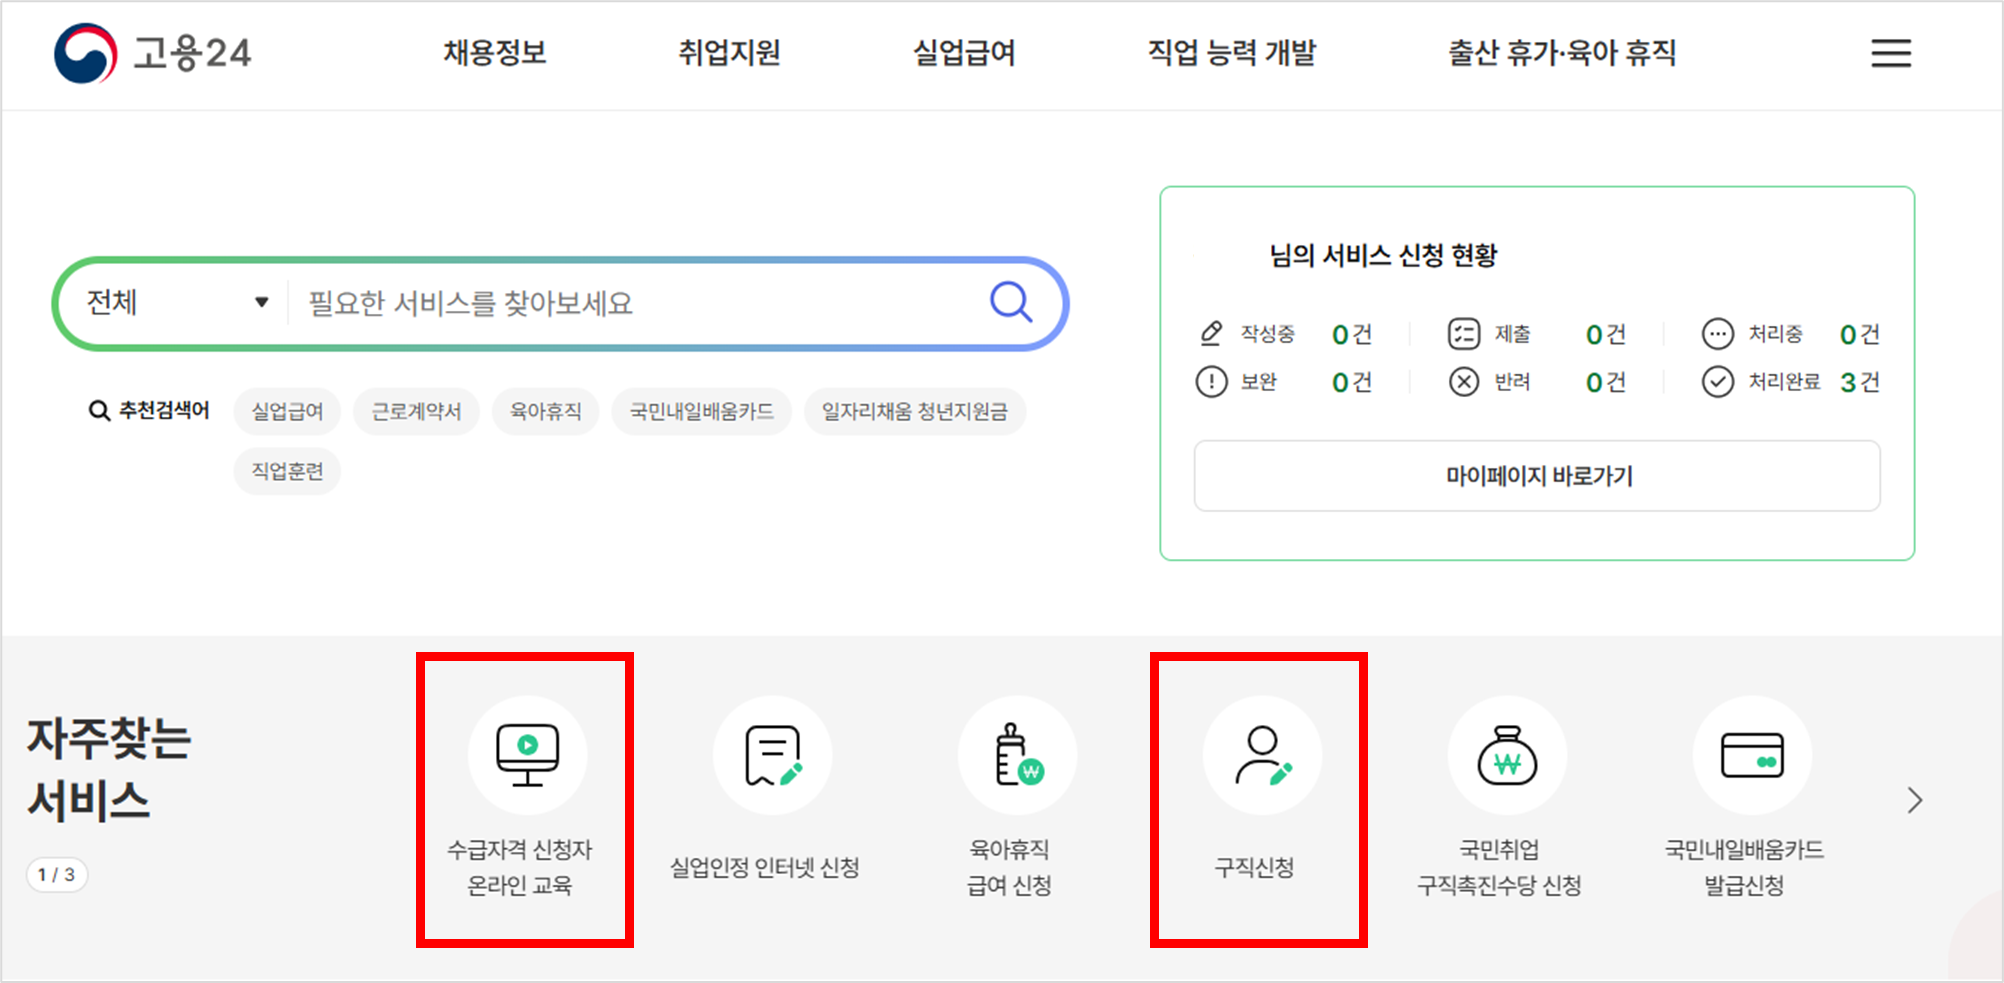2004x983 pixels.
Task: Open 국민내일배움카드 발급신청 card icon
Action: [x=1752, y=755]
